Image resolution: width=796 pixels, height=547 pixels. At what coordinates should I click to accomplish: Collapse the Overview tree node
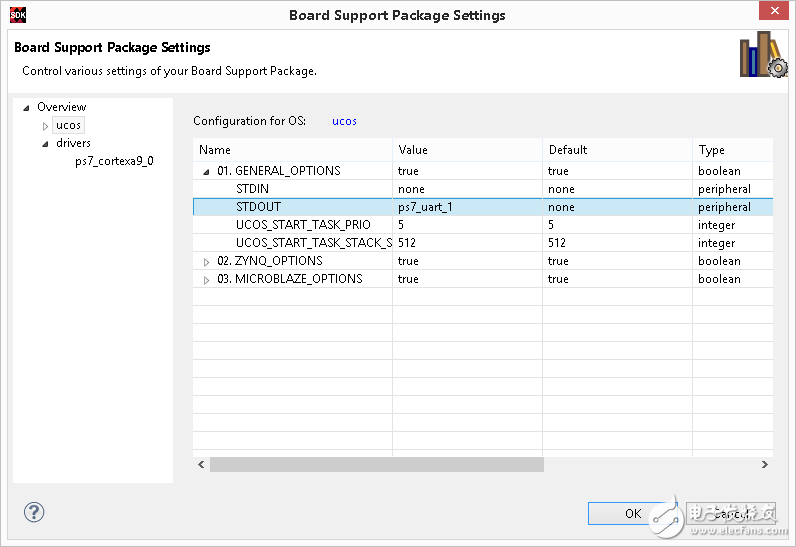pyautogui.click(x=26, y=108)
